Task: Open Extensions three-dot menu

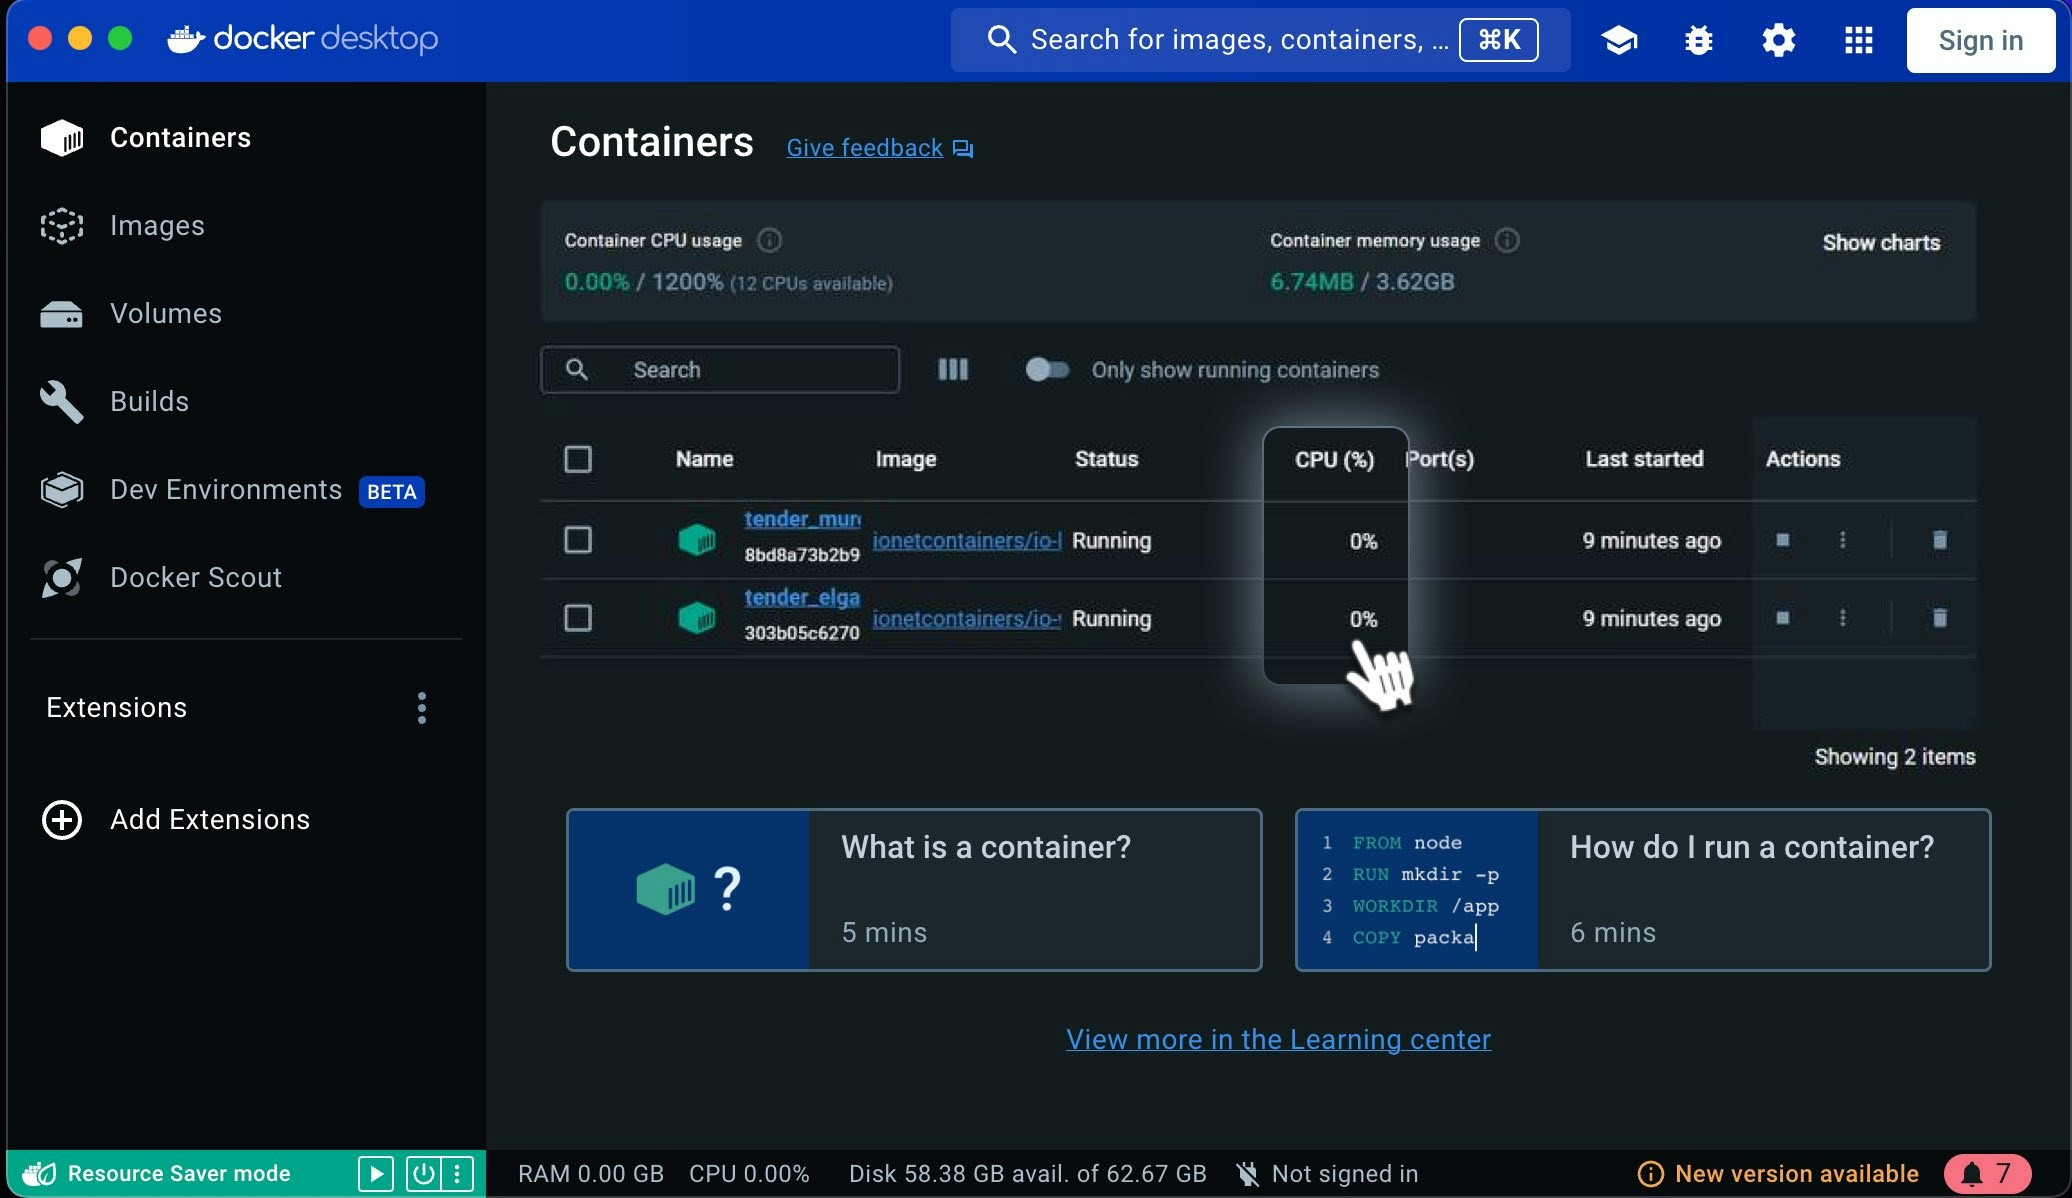Action: coord(422,708)
